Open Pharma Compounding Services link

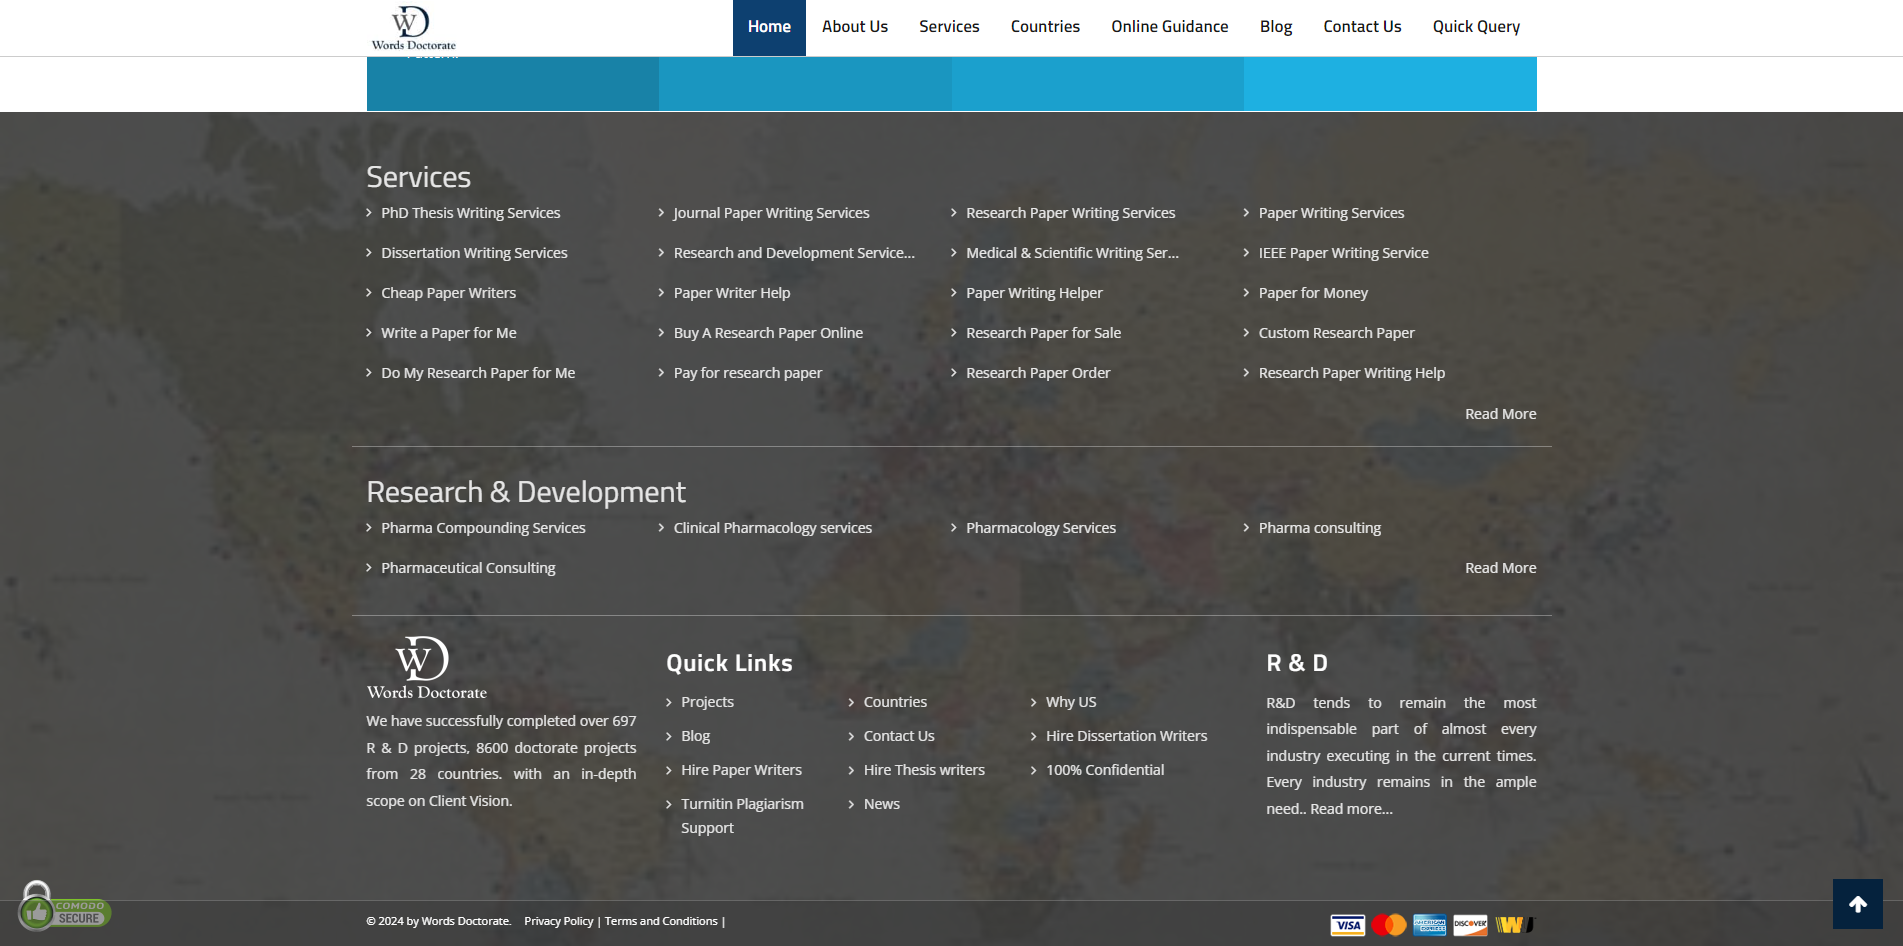click(x=483, y=528)
